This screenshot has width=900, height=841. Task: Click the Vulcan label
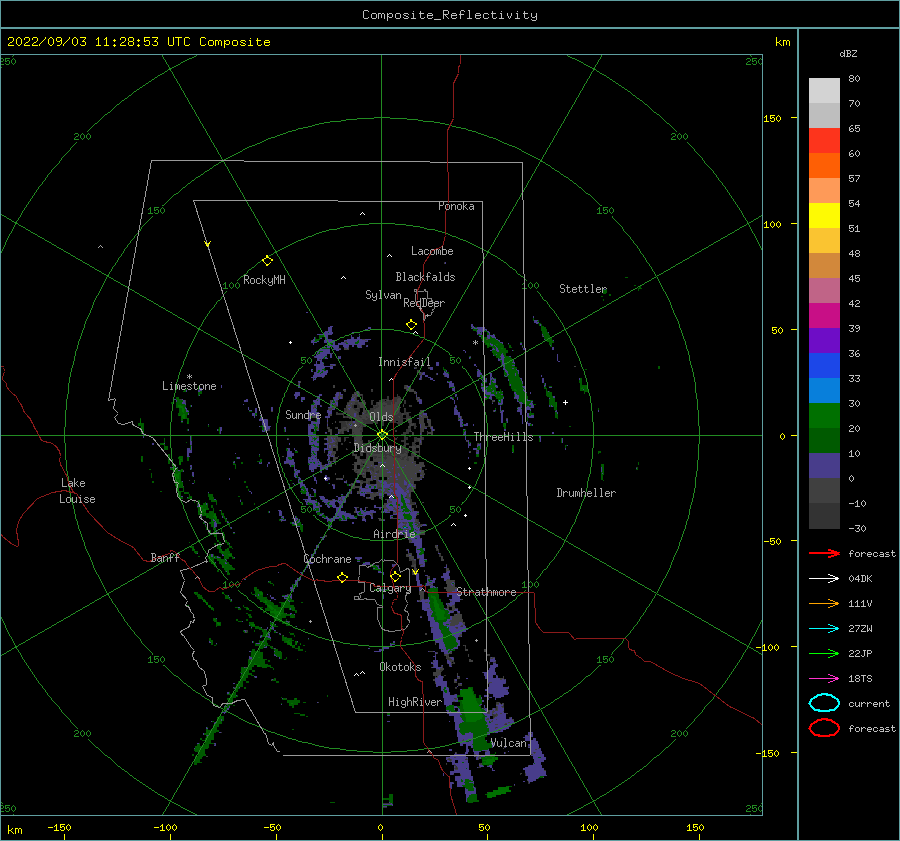pos(508,743)
